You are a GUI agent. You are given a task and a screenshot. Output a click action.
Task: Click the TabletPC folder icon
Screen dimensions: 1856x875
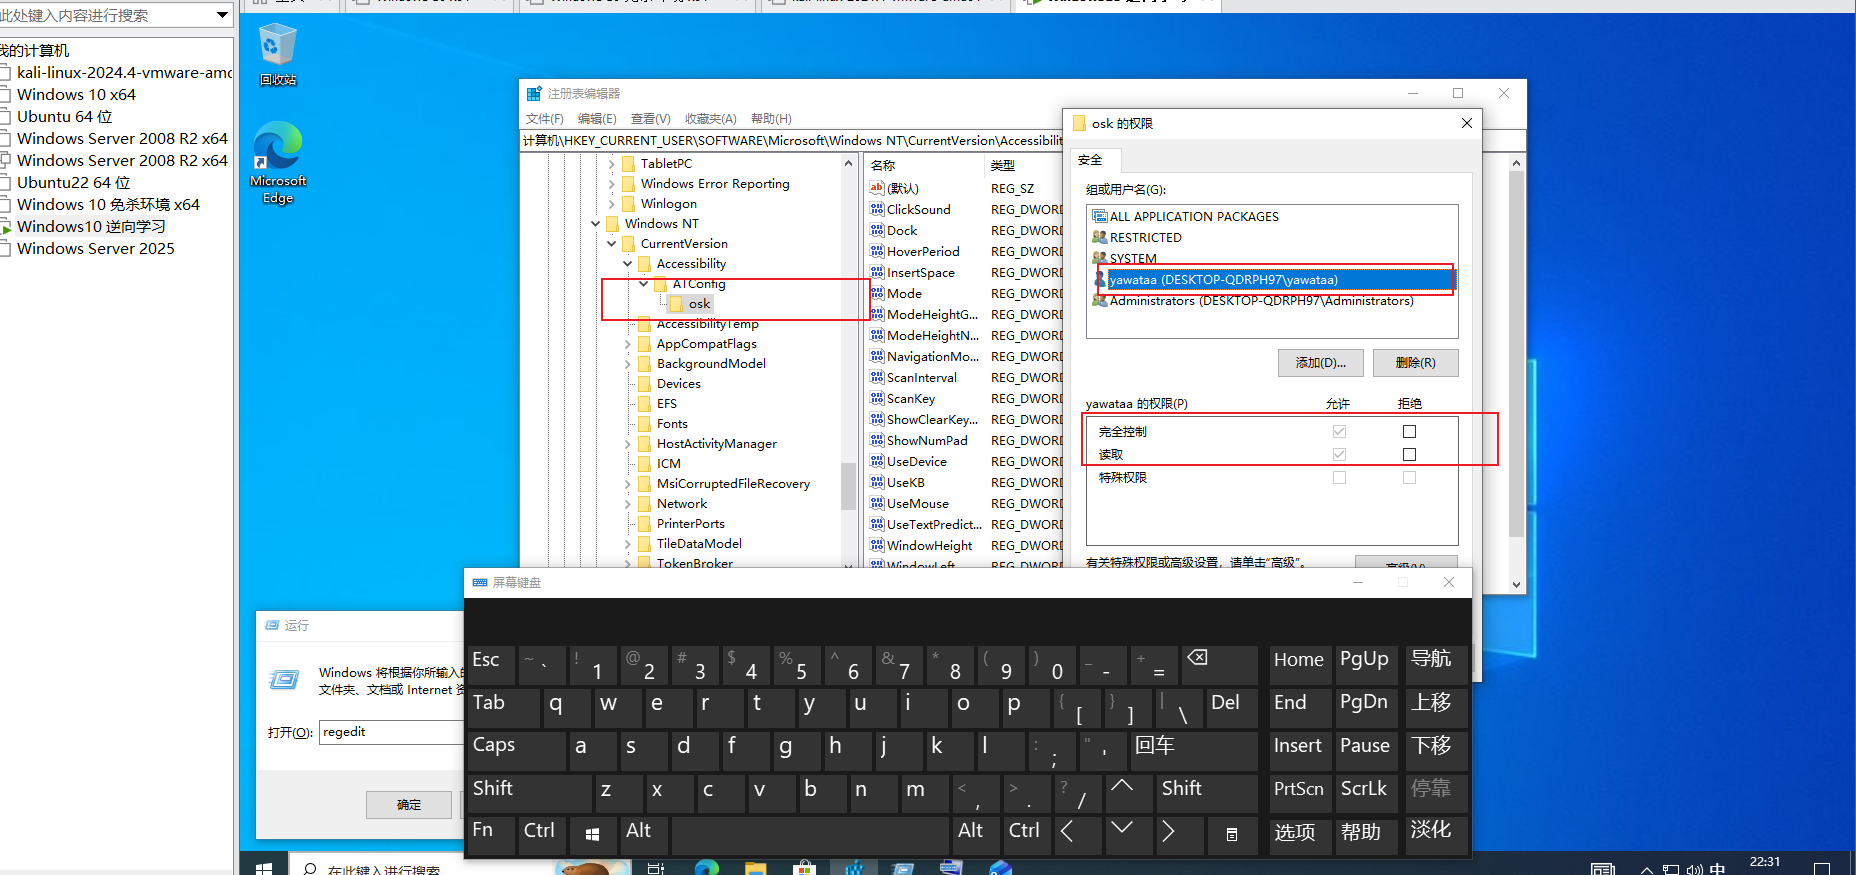point(628,164)
